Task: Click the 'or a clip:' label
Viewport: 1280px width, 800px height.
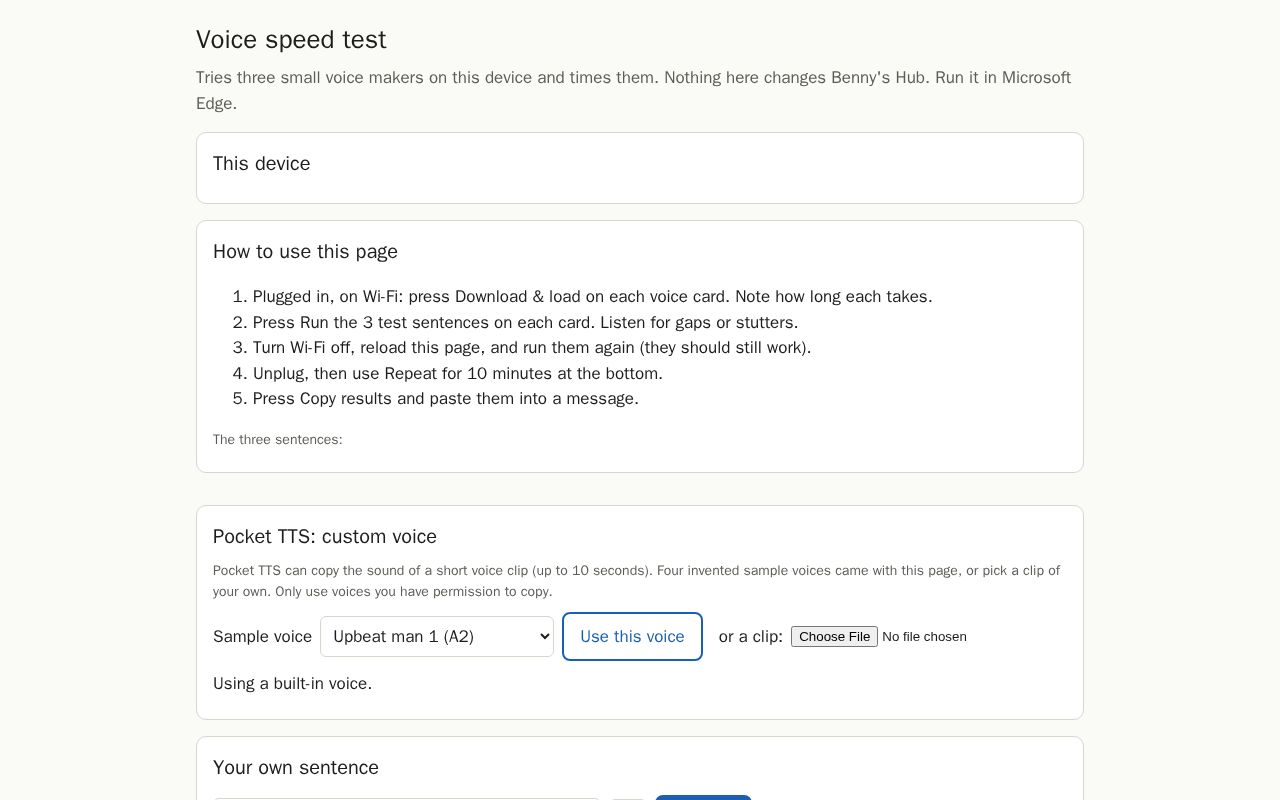Action: coord(751,637)
